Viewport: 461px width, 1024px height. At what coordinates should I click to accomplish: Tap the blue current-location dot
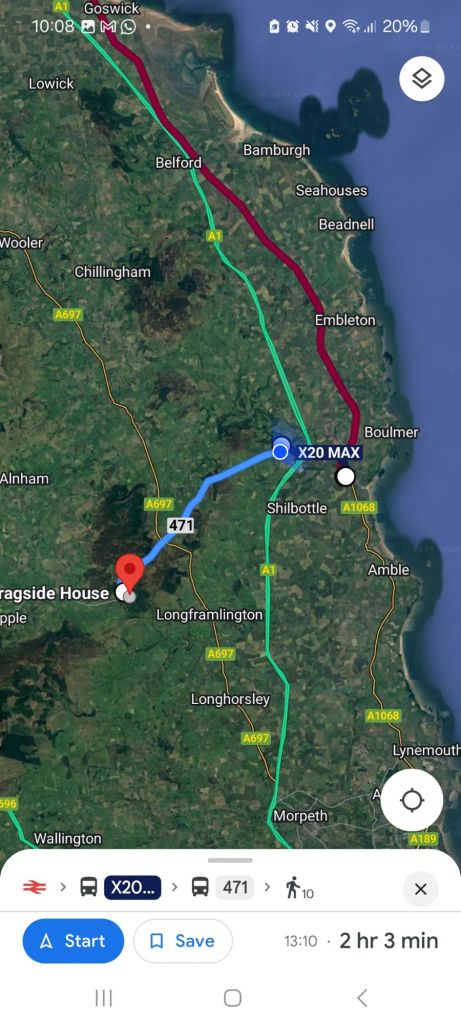[280, 451]
